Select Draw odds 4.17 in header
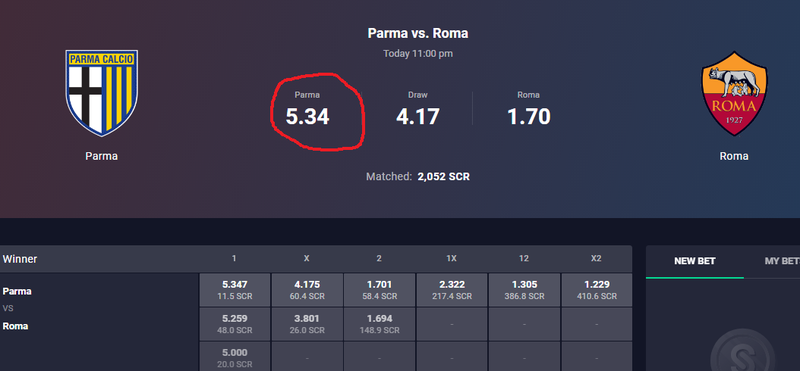 point(418,110)
